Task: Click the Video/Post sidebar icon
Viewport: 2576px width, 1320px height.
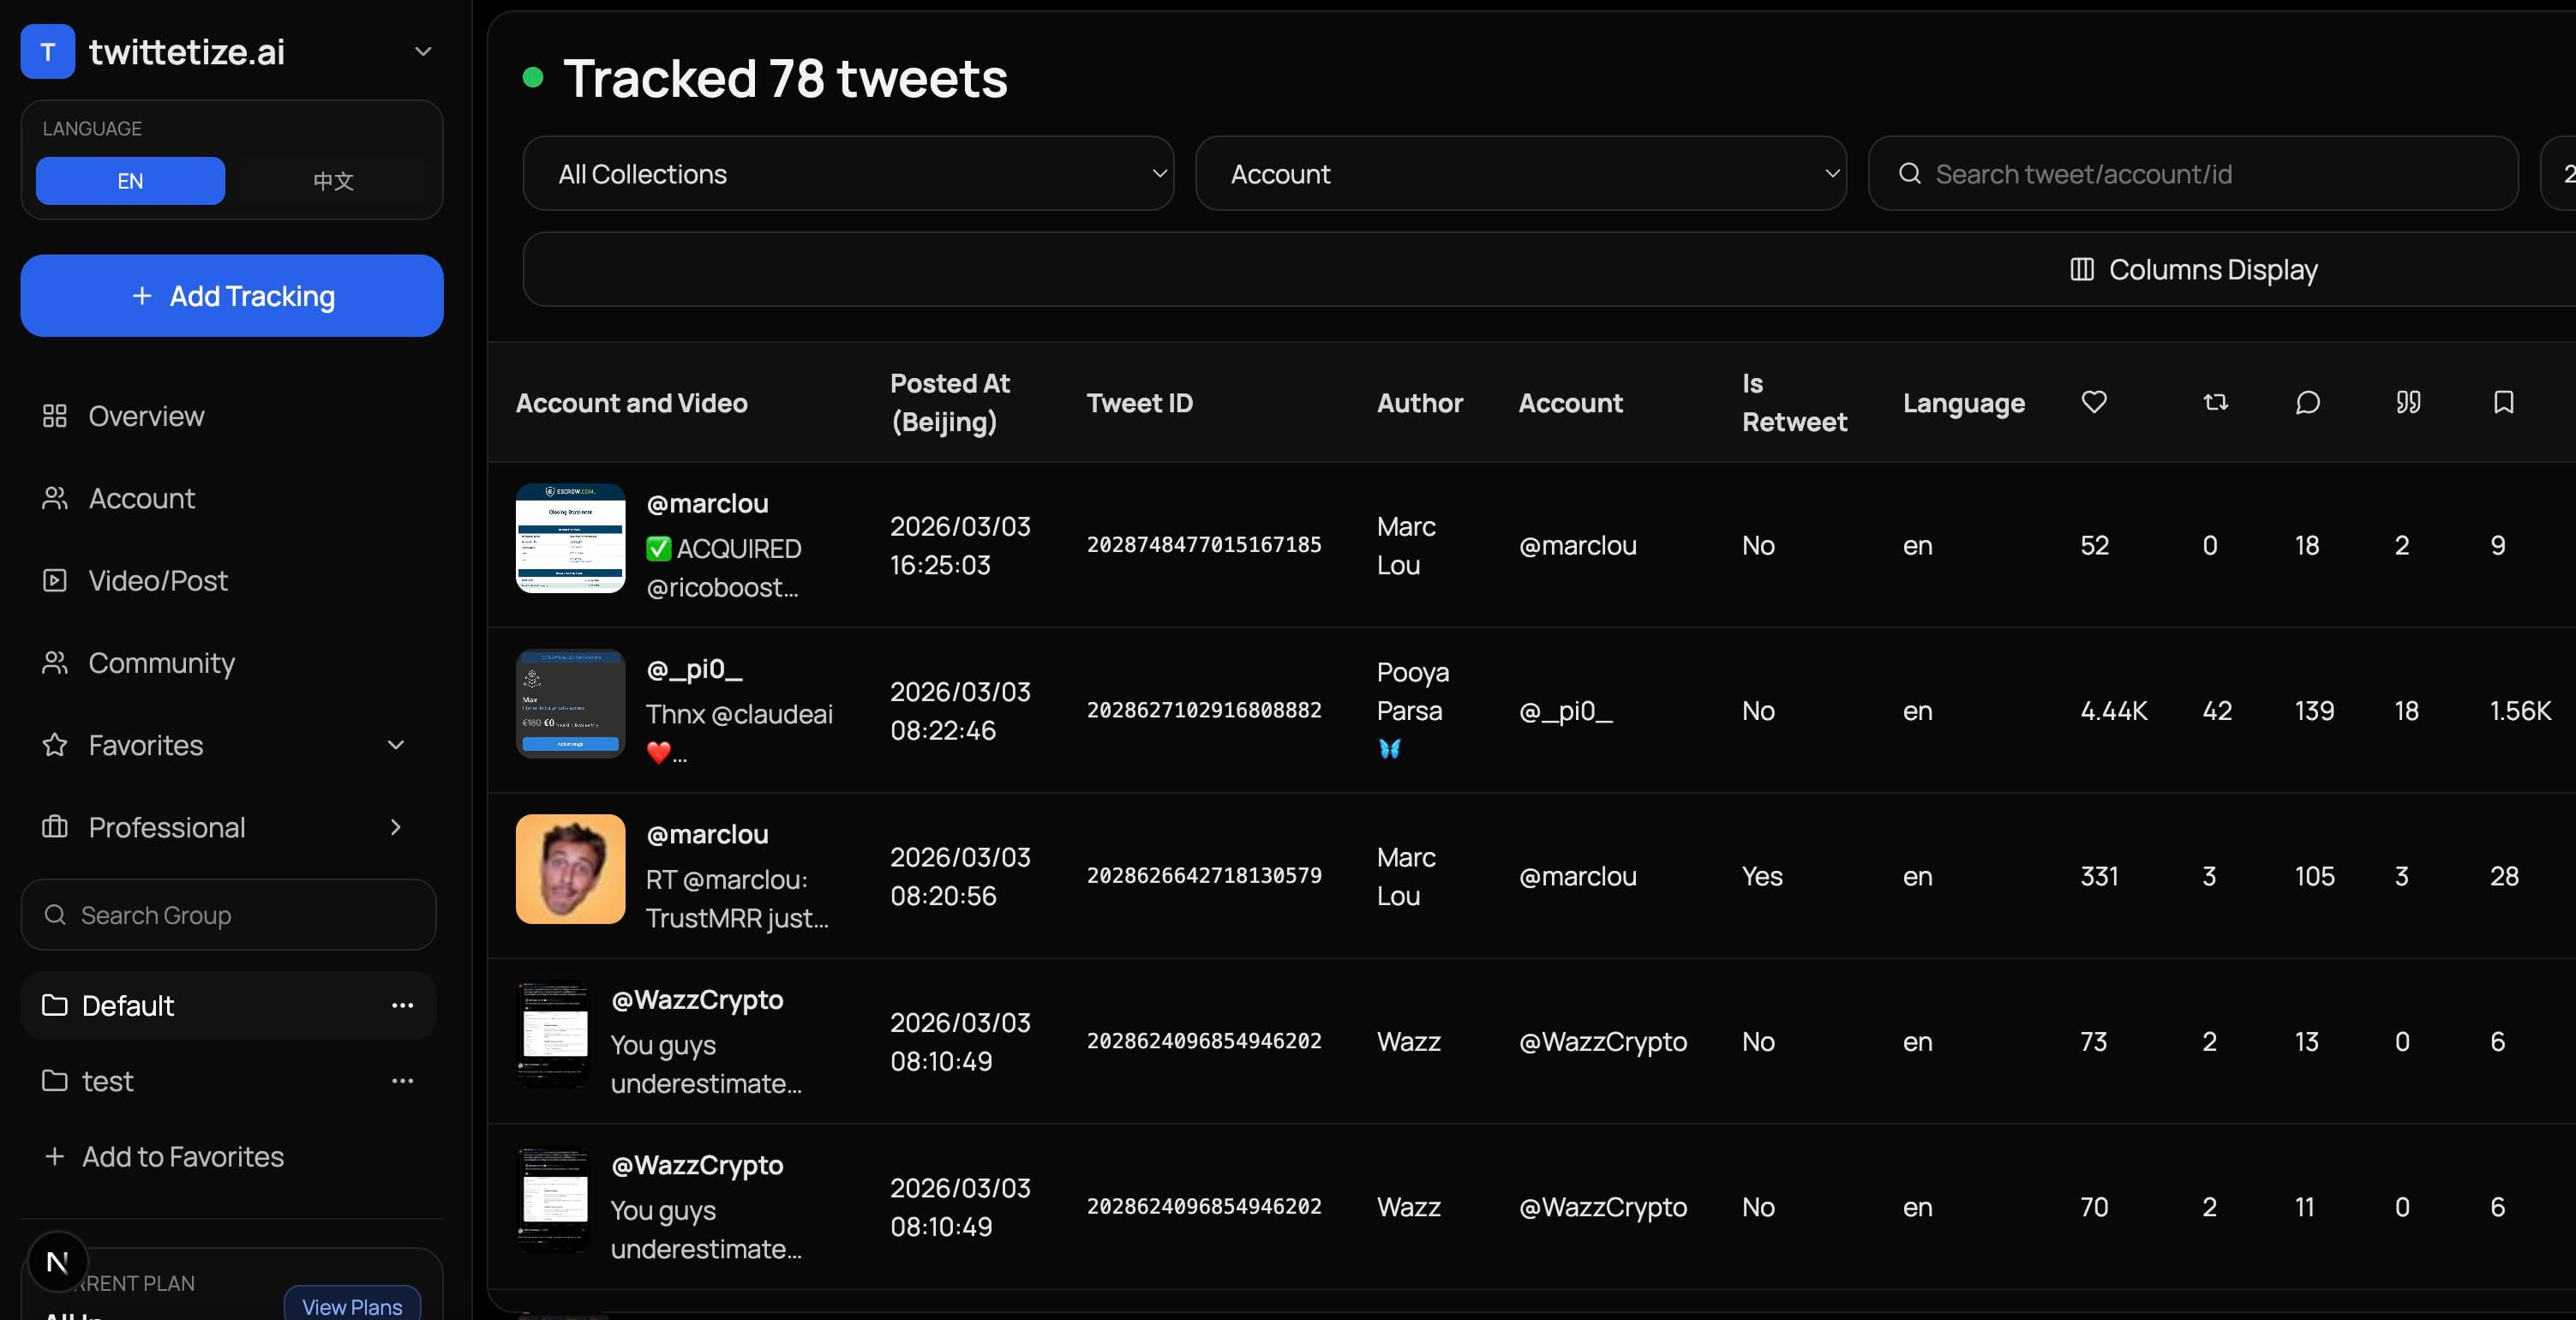Action: (x=55, y=580)
